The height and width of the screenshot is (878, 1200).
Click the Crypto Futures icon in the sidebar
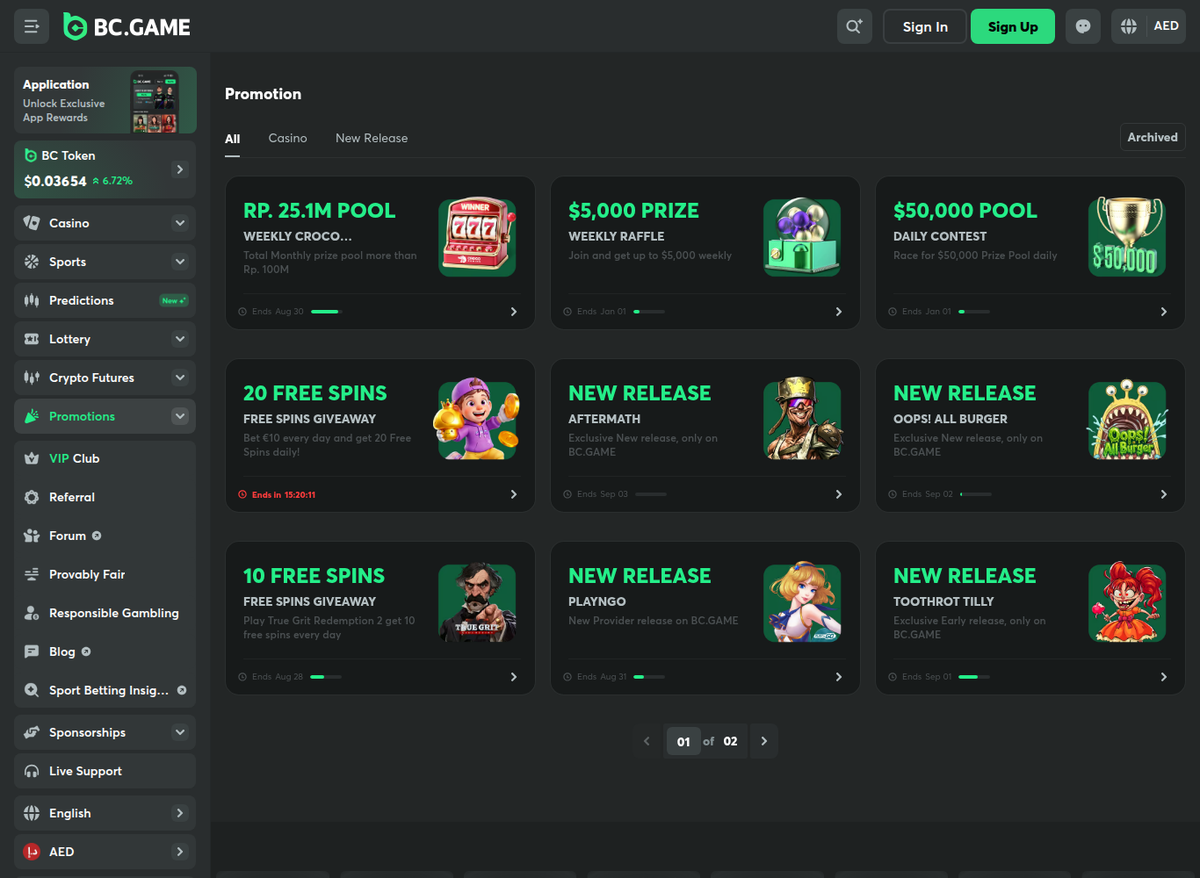pyautogui.click(x=31, y=378)
